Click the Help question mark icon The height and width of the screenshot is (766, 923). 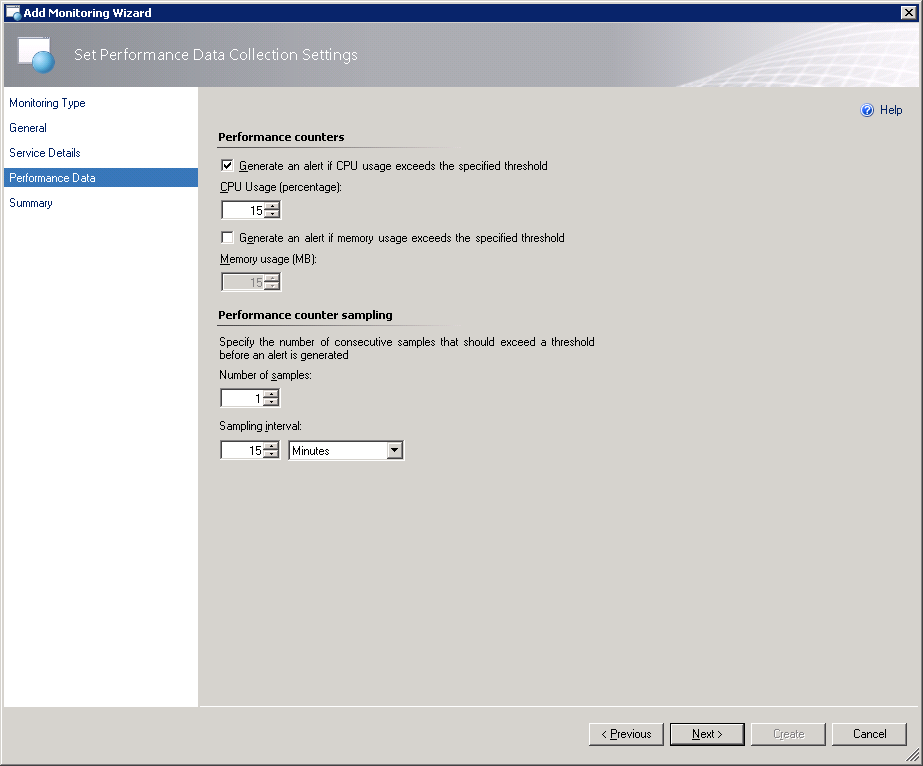click(867, 110)
